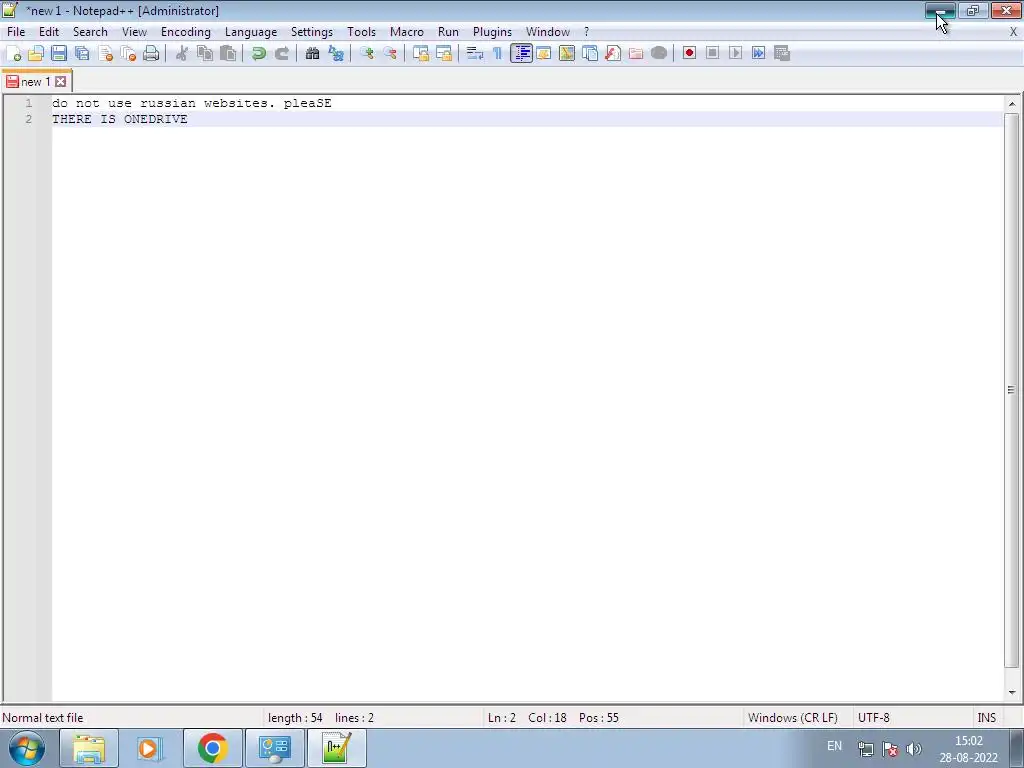Image resolution: width=1024 pixels, height=768 pixels.
Task: Close the current document via toolbar icon
Action: (x=105, y=54)
